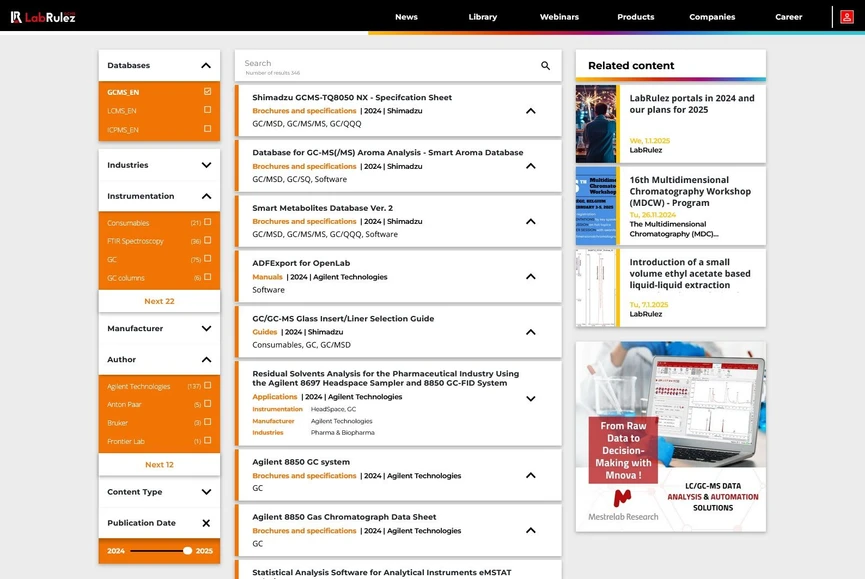Enable the LCMS_EN database checkbox
This screenshot has width=865, height=579.
pyautogui.click(x=207, y=110)
